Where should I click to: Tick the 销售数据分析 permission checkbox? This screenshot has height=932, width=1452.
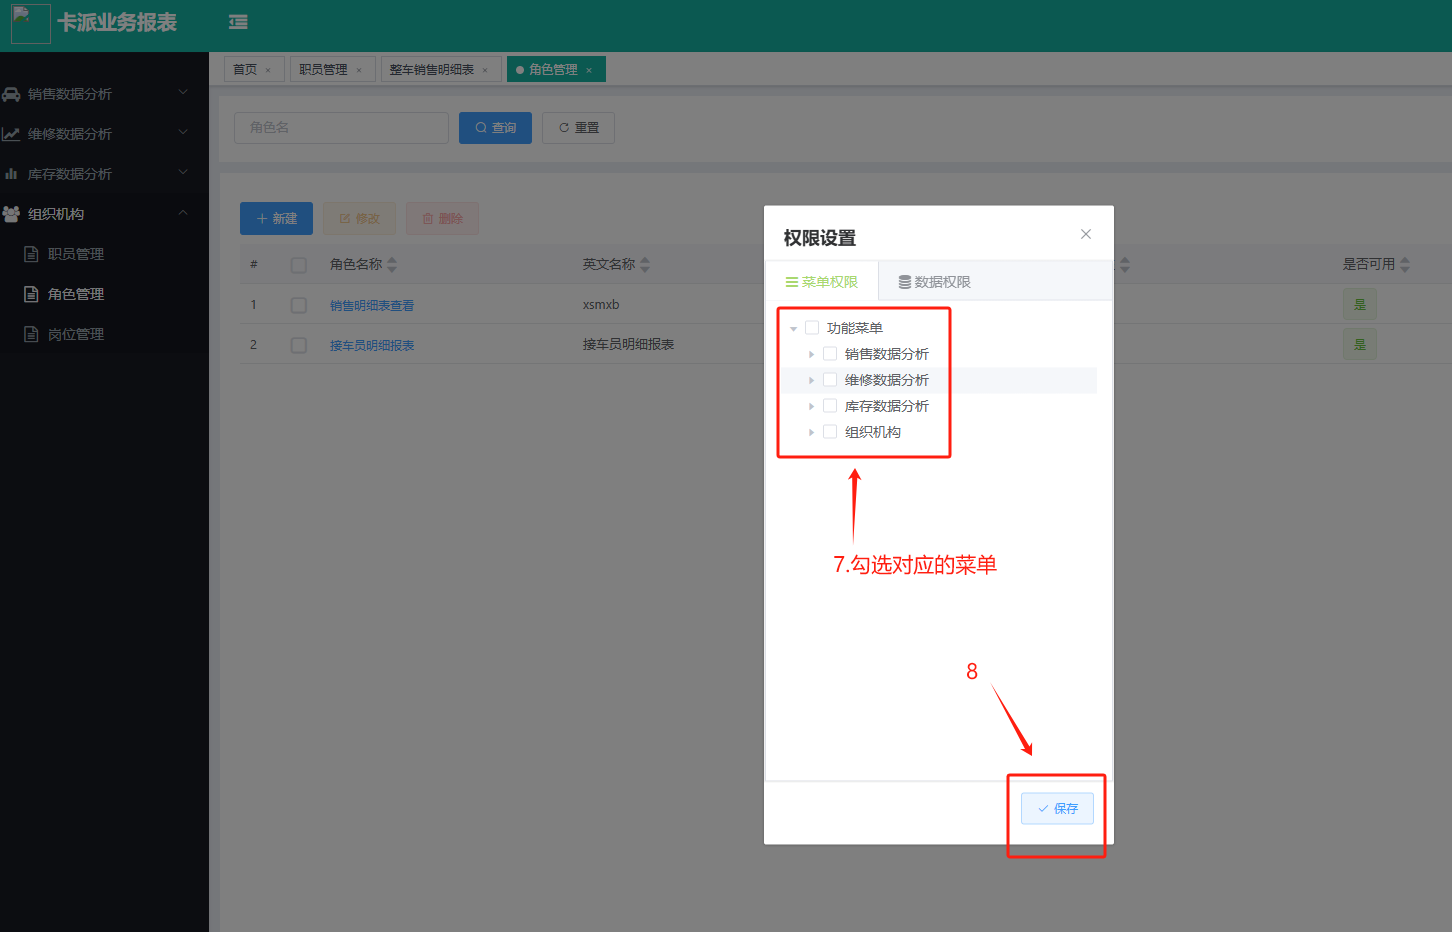point(830,354)
